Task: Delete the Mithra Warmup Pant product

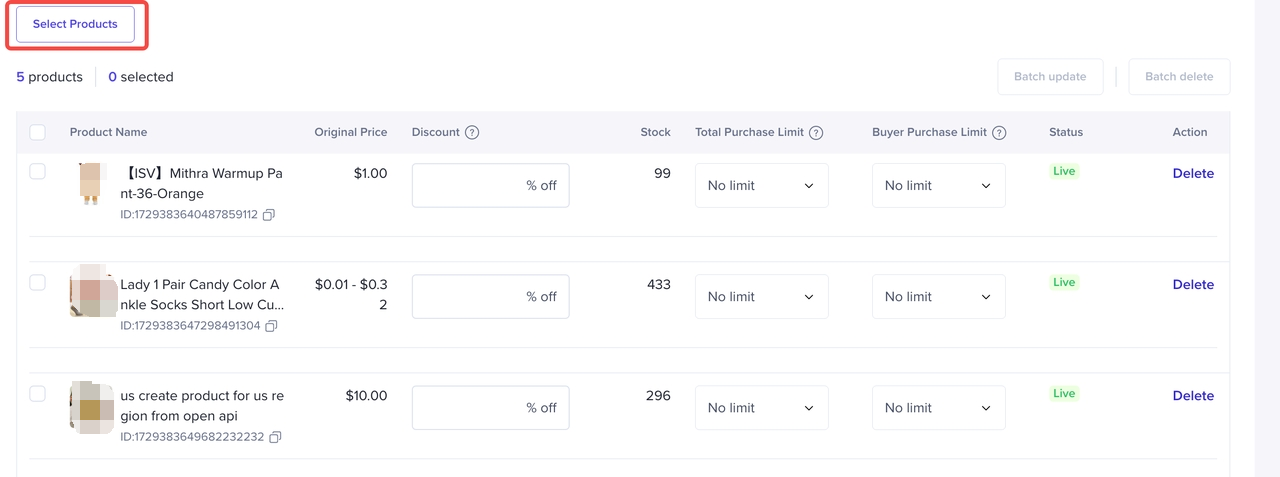Action: click(1193, 174)
